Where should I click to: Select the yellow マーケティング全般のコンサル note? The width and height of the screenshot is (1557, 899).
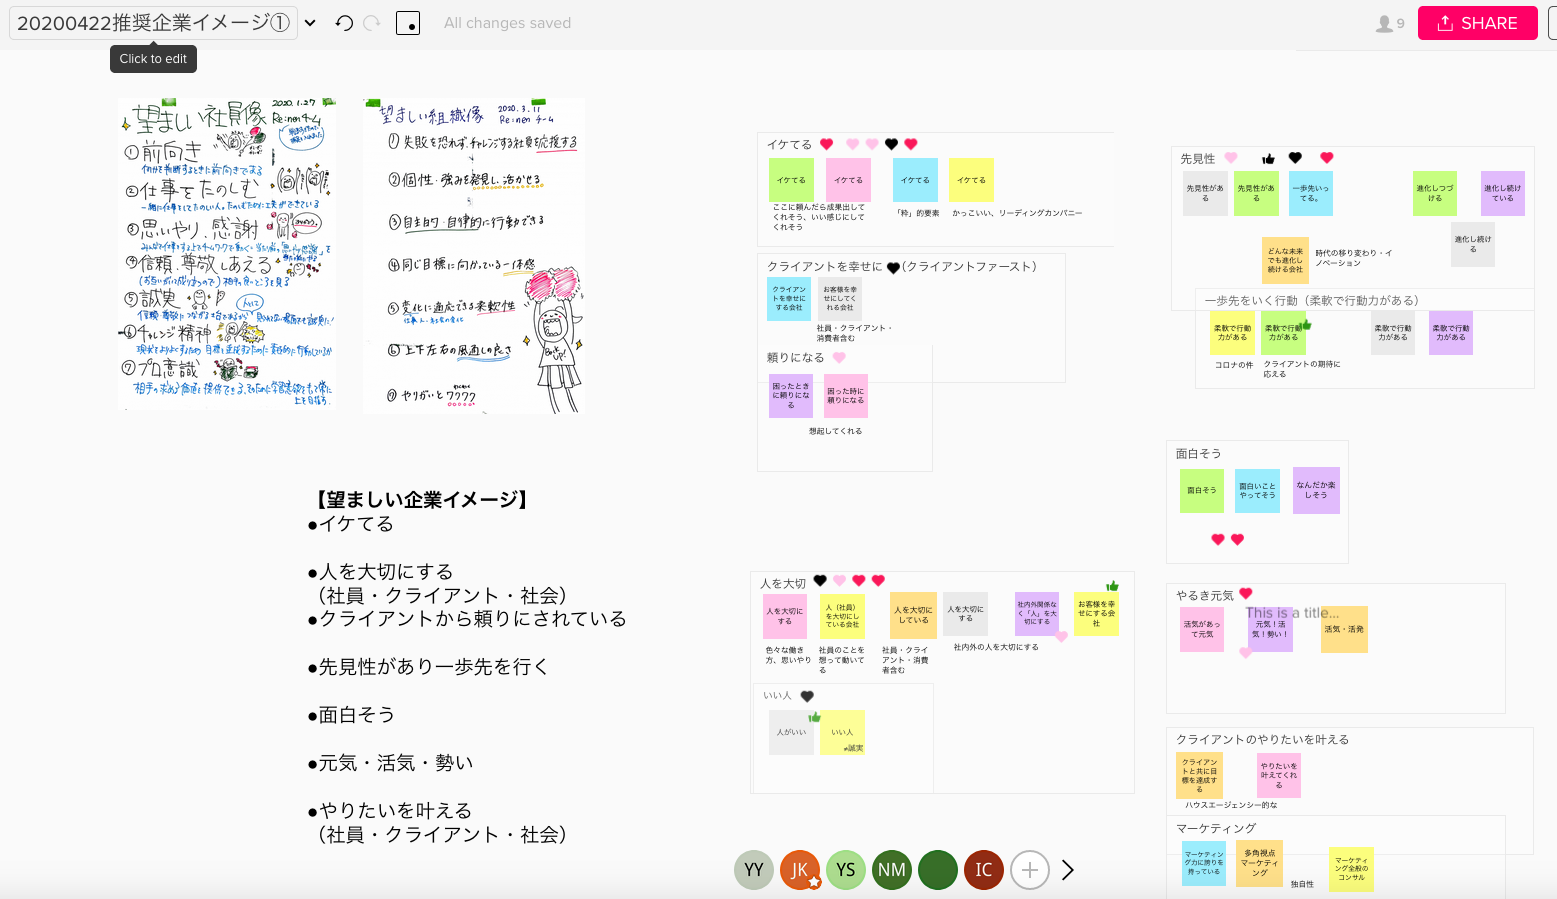[x=1351, y=869]
